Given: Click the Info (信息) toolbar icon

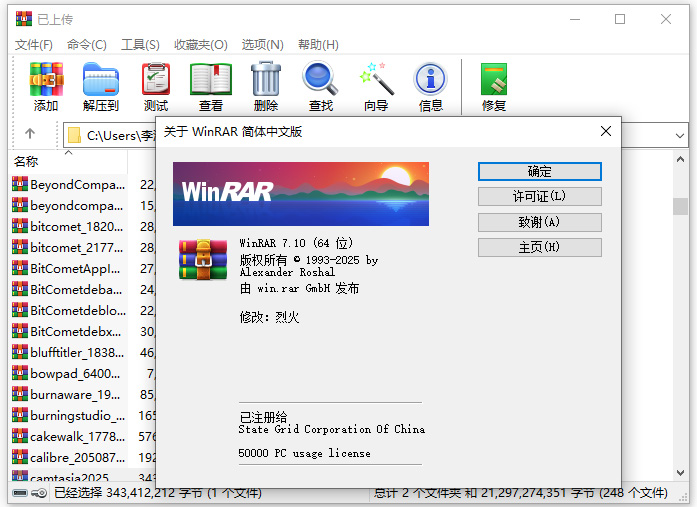Looking at the screenshot, I should [430, 86].
